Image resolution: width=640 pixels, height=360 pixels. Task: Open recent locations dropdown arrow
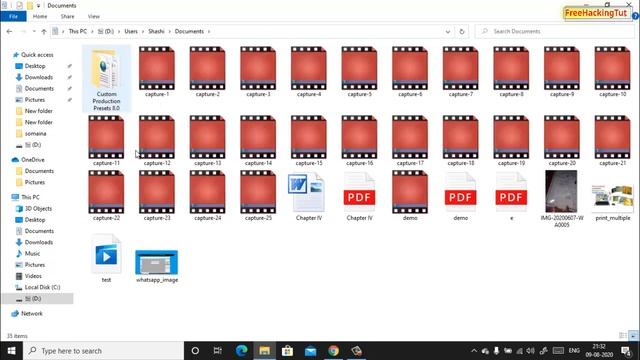click(x=34, y=31)
